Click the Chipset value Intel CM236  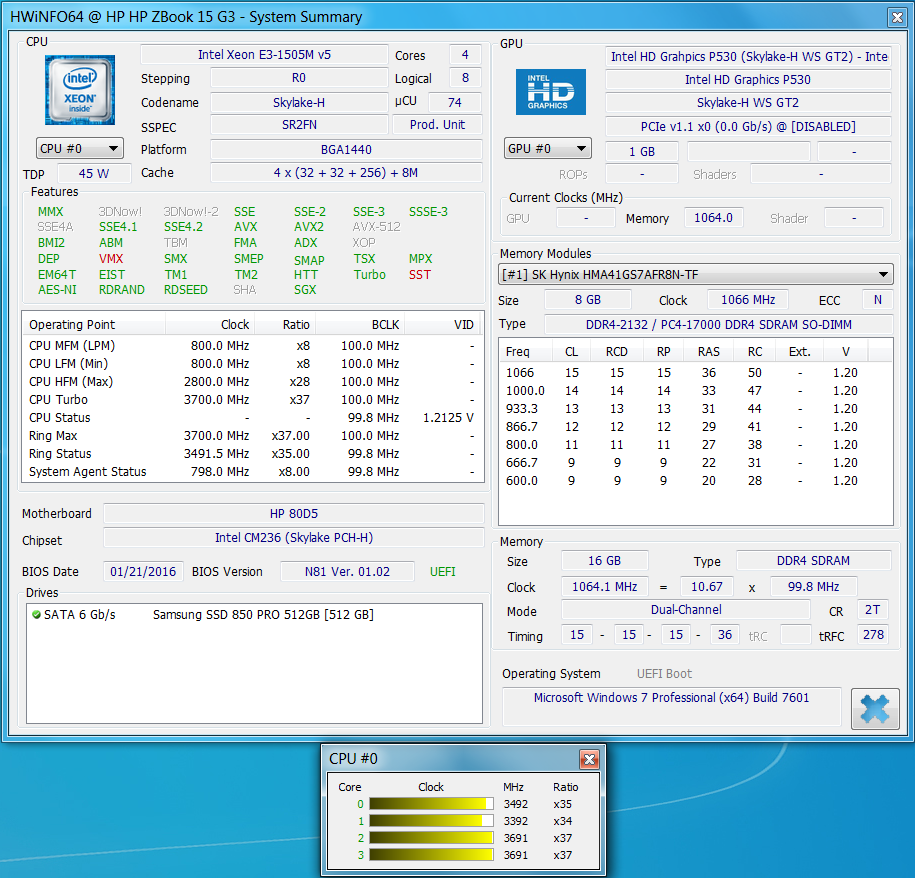click(x=294, y=537)
